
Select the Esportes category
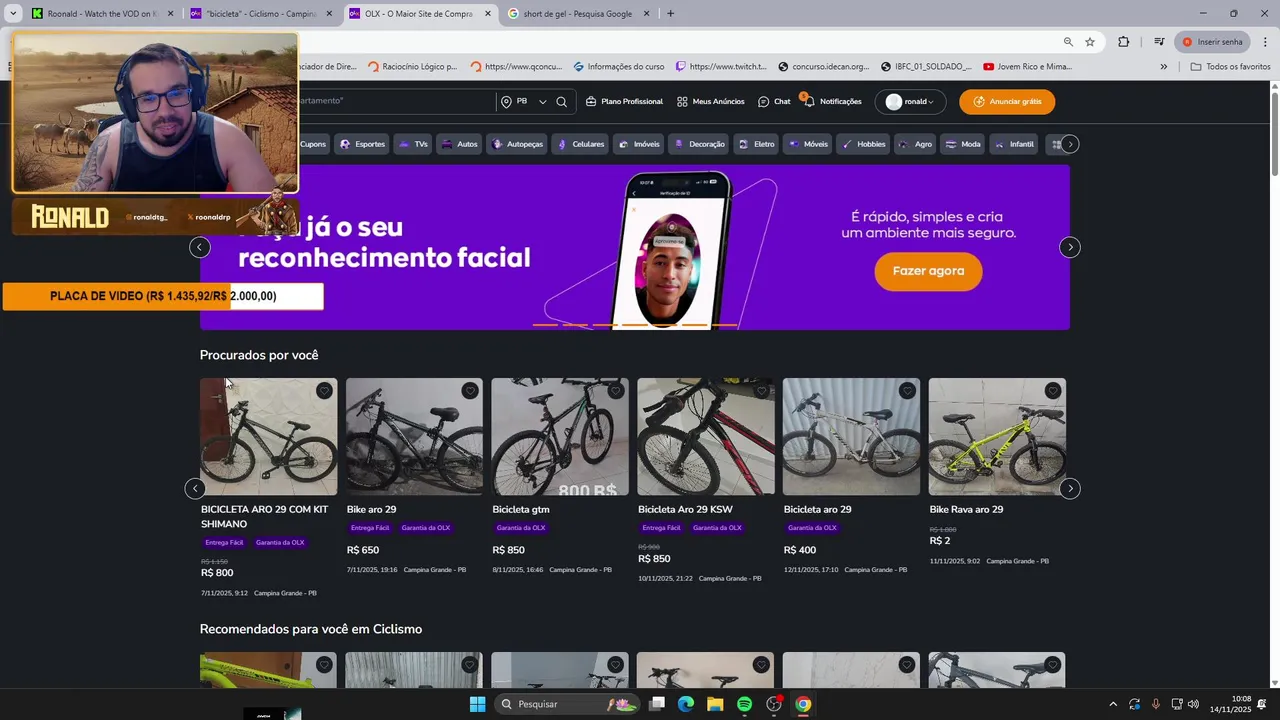tap(362, 144)
